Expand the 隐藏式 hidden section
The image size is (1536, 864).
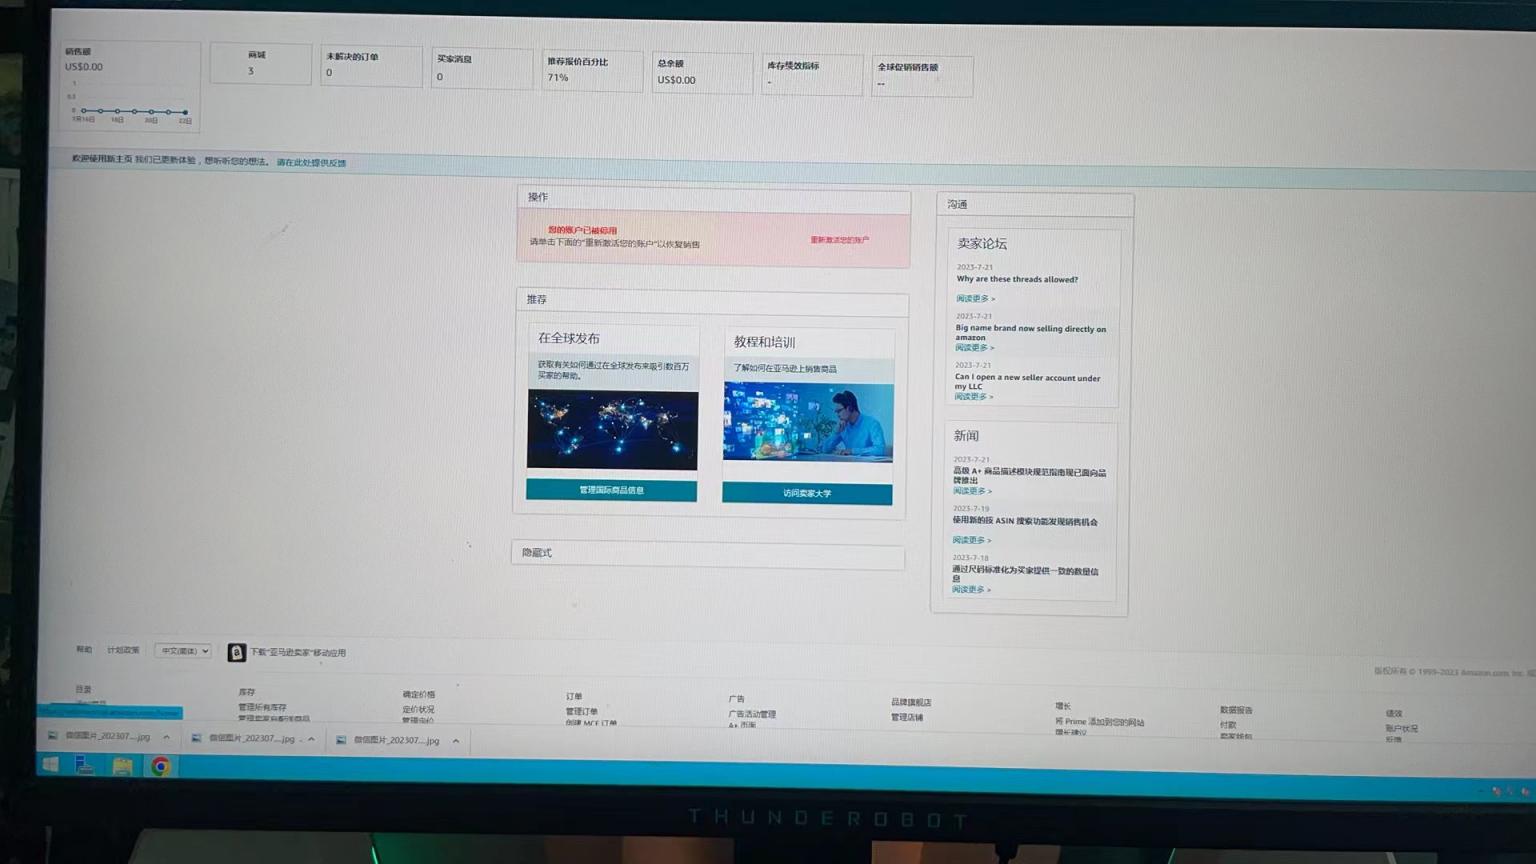coord(708,554)
